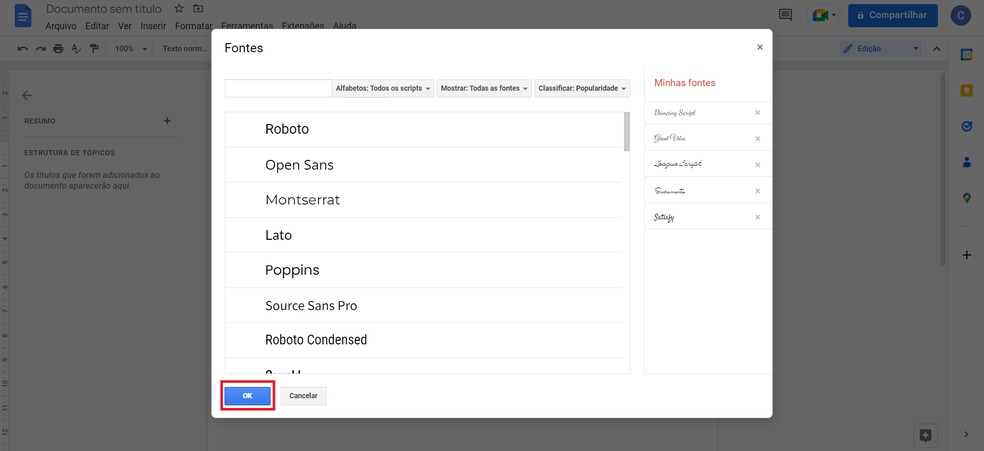Close the Fontes dialog with the X
The width and height of the screenshot is (984, 451).
click(759, 47)
